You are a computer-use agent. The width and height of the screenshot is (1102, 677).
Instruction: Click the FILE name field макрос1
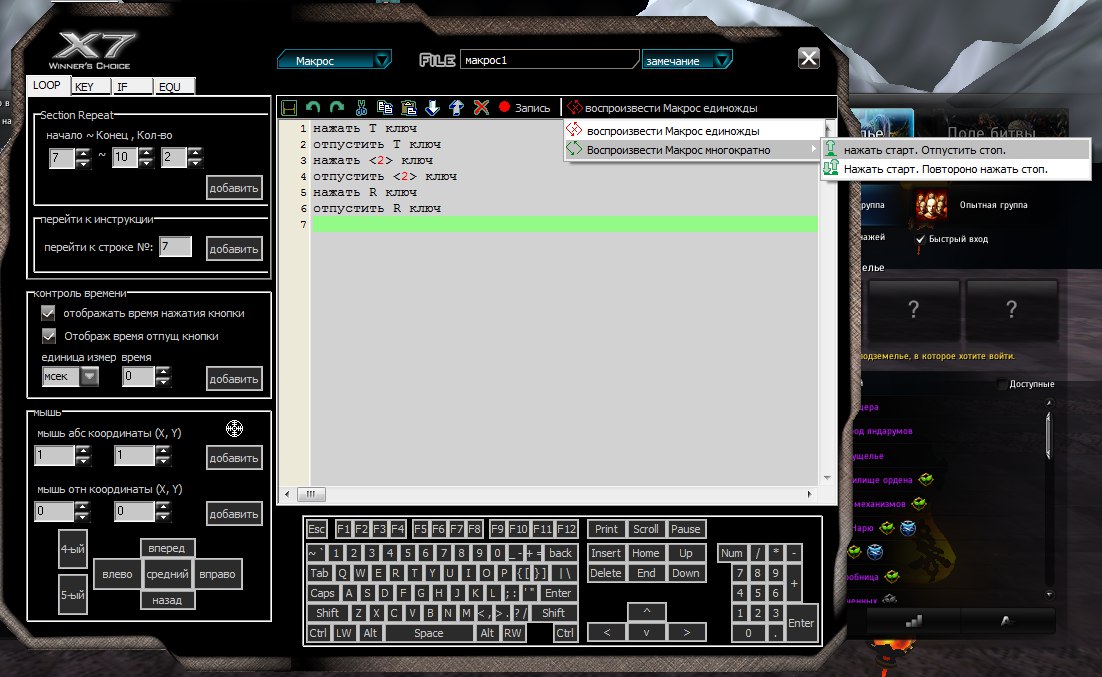coord(549,61)
